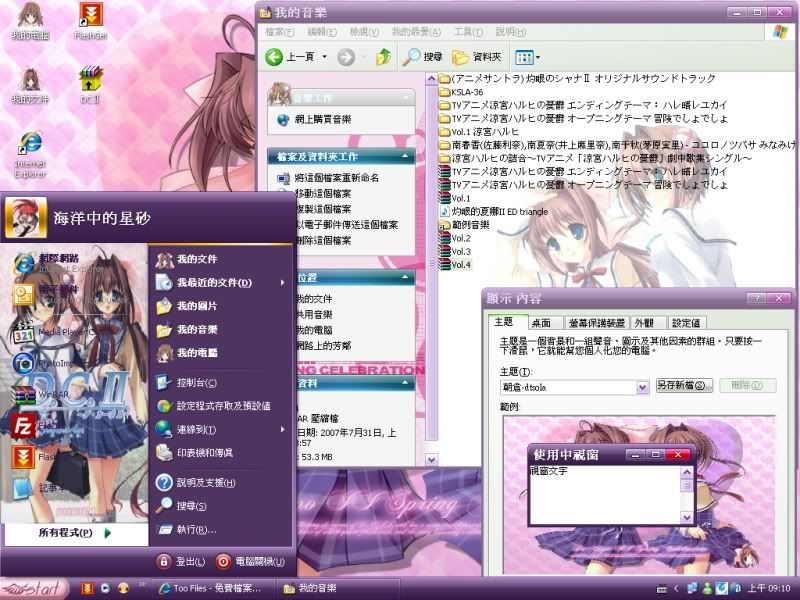Click 以電子郵件傳送這個檔案 link
The height and width of the screenshot is (600, 800).
coord(347,224)
